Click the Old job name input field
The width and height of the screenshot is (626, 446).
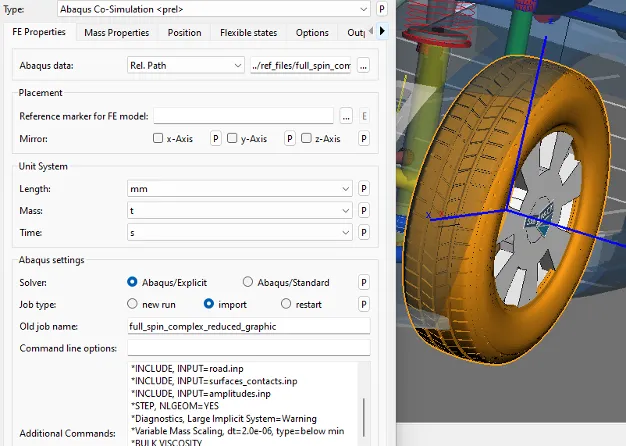[248, 326]
